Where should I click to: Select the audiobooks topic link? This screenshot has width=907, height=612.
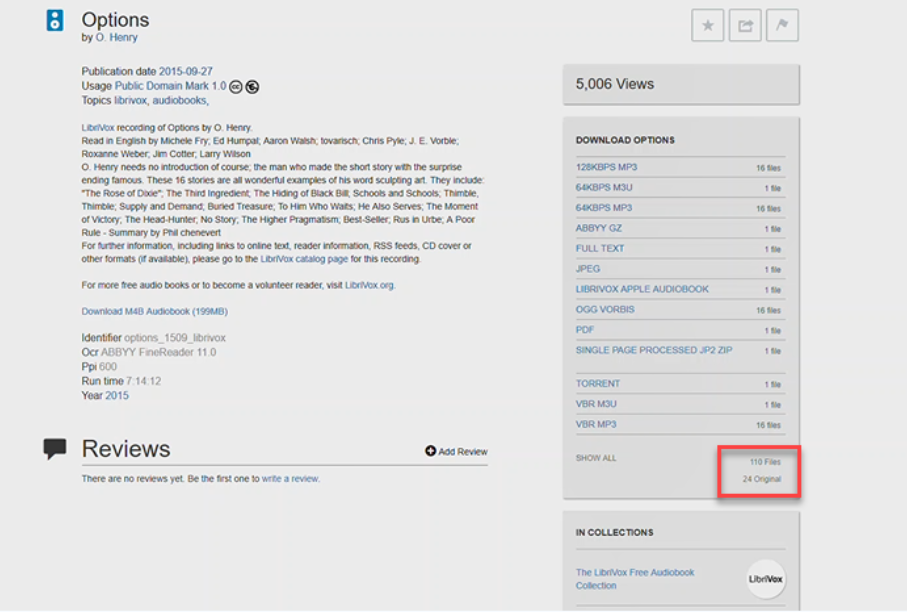tap(179, 100)
